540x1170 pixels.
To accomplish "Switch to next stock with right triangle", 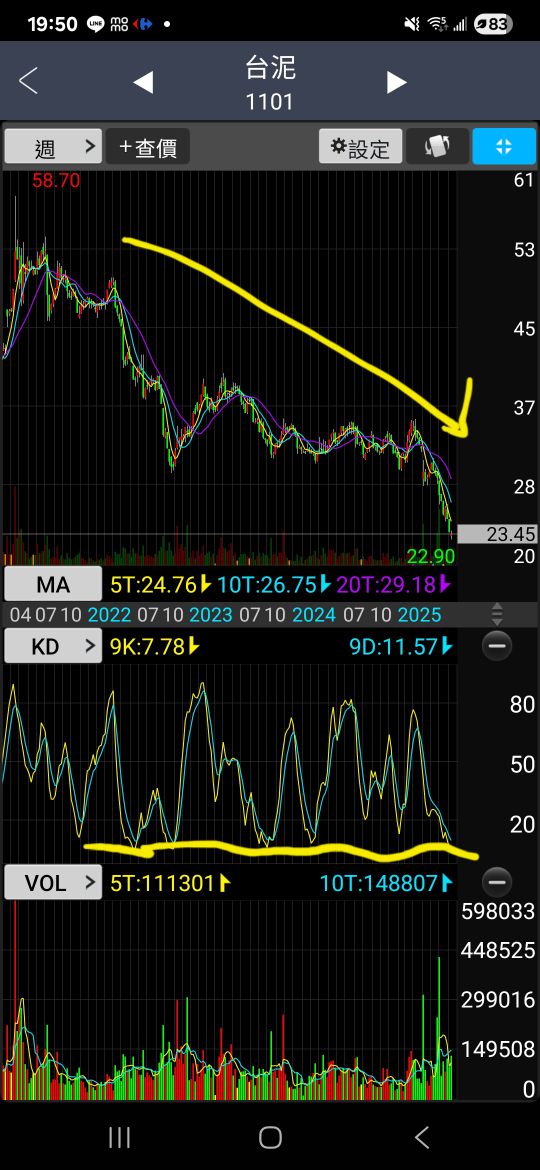I will [x=397, y=82].
